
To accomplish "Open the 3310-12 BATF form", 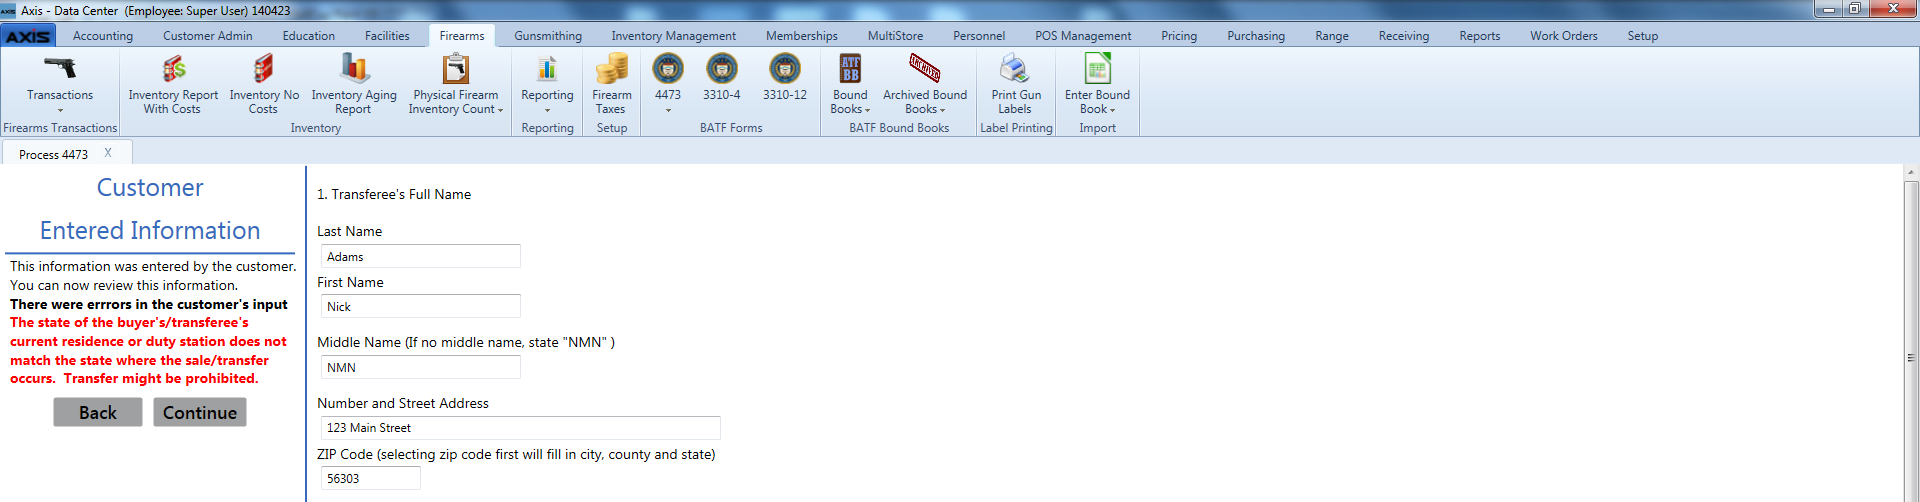I will coord(785,77).
